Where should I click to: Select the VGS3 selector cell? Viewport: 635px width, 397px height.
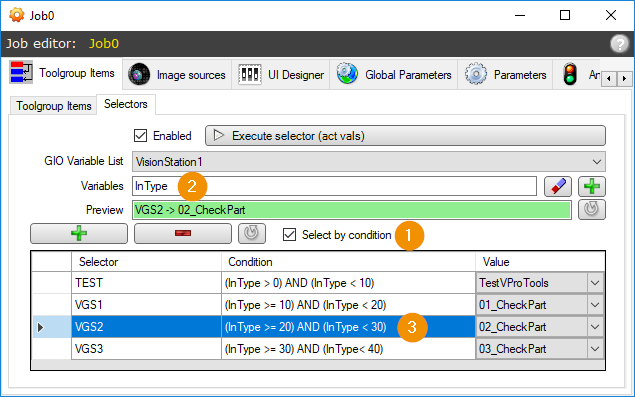(146, 348)
